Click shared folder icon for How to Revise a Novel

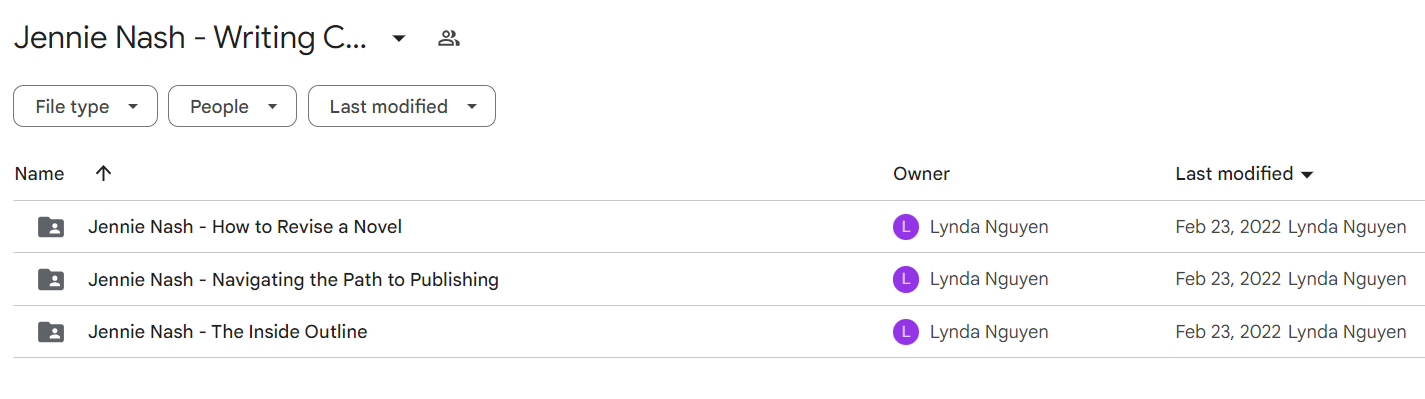pos(51,227)
